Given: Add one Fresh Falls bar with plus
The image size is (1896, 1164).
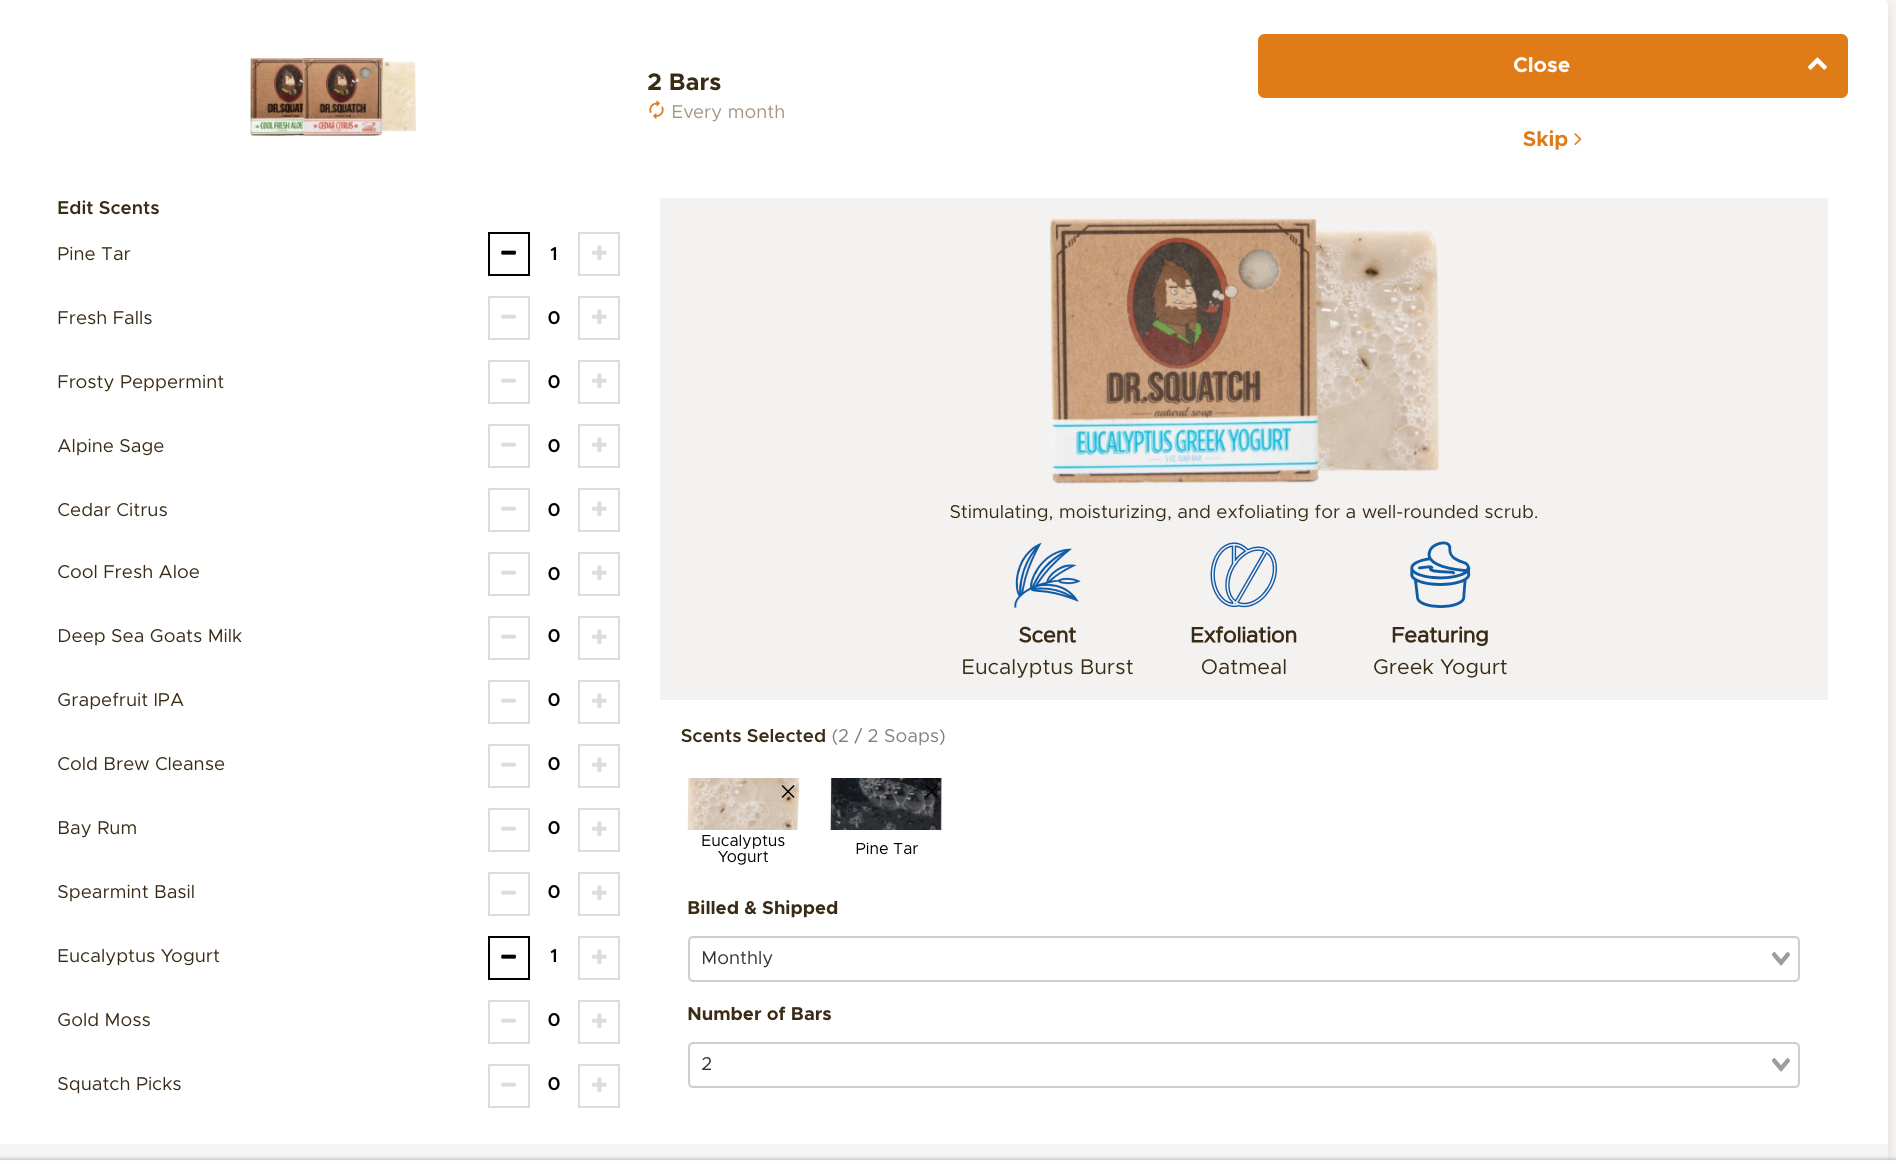Looking at the screenshot, I should 599,318.
